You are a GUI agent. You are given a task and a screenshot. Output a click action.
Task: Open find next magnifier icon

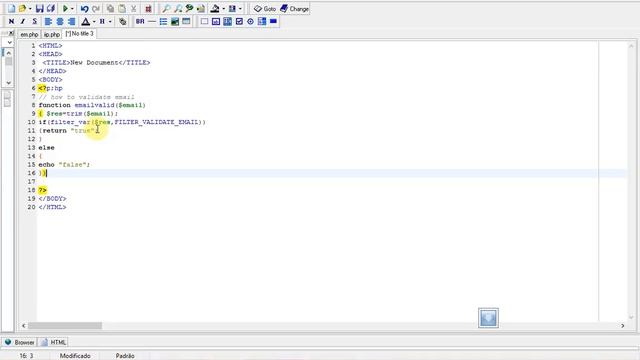[x=178, y=9]
